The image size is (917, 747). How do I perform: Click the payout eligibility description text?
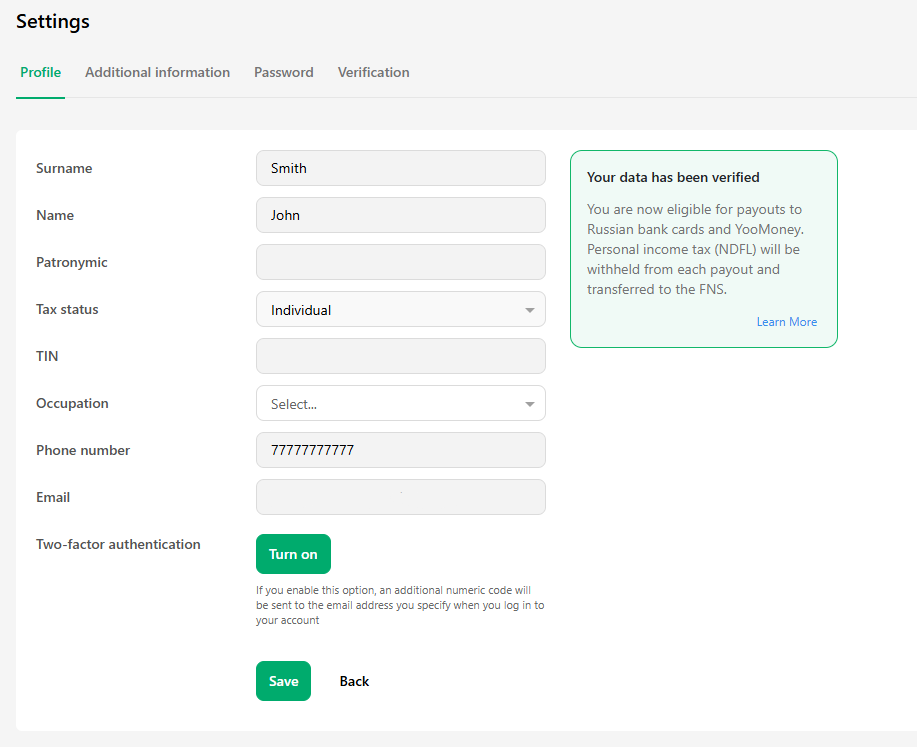click(x=695, y=249)
